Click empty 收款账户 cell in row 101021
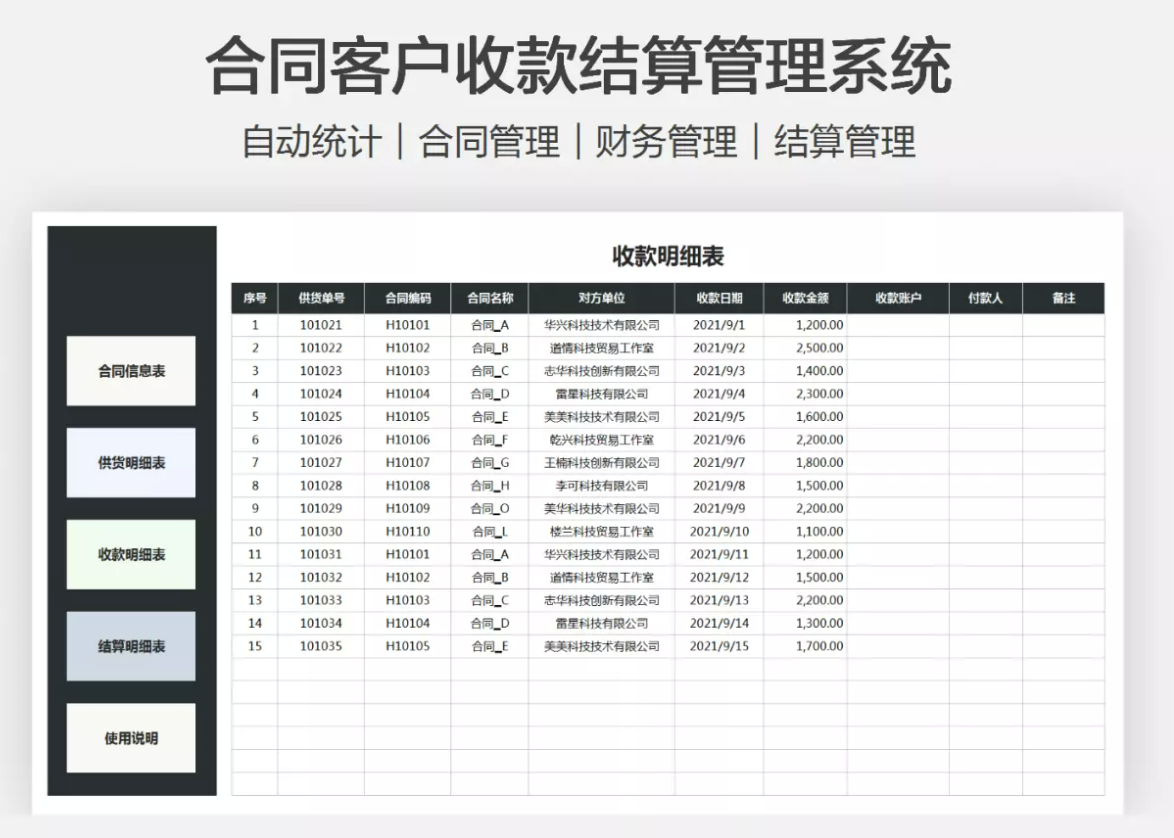The height and width of the screenshot is (838, 1174). (898, 325)
